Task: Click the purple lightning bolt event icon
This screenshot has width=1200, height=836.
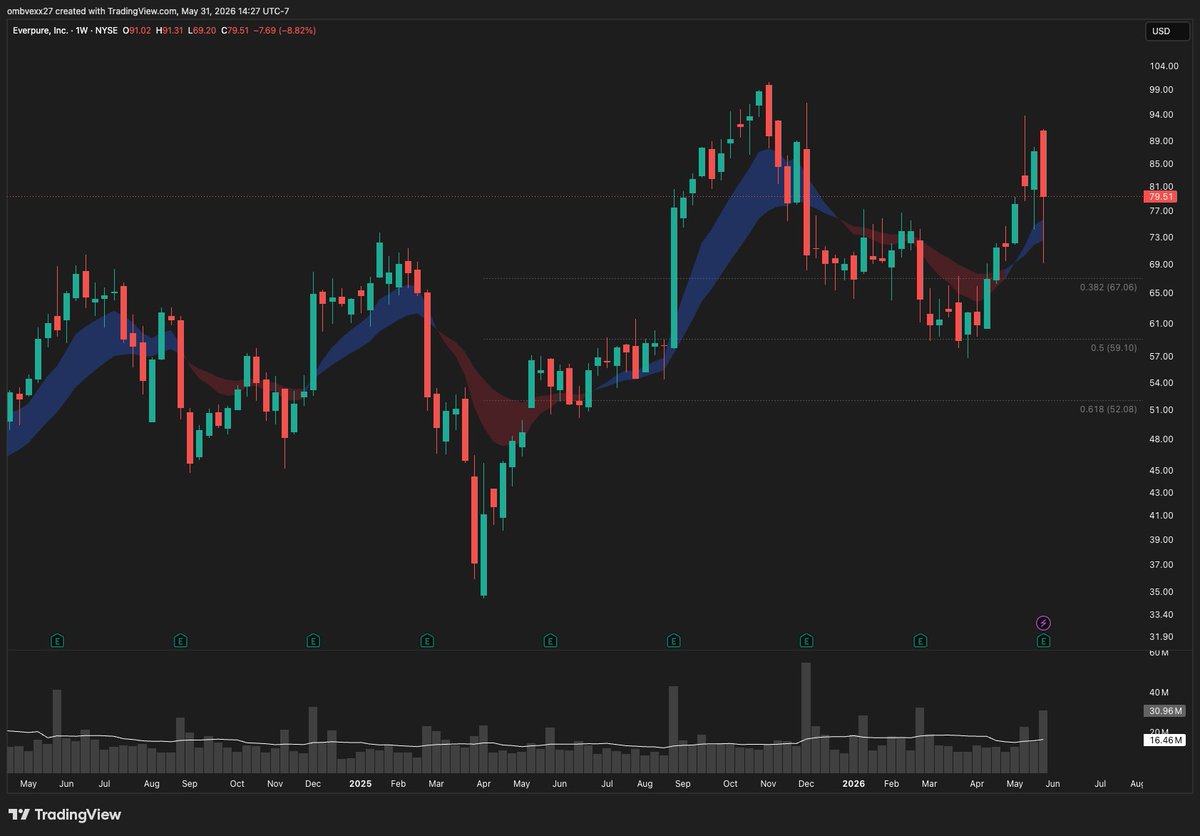Action: point(1043,623)
